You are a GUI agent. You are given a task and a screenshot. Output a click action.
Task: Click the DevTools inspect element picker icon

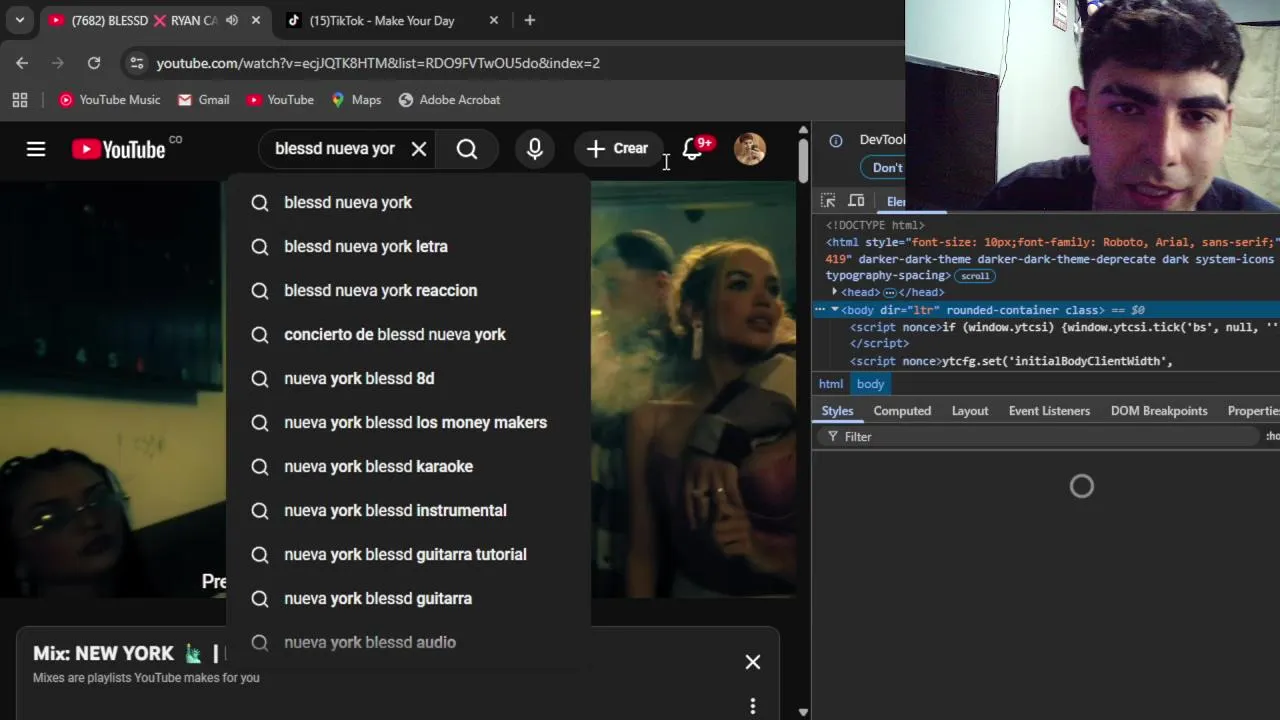click(x=828, y=201)
